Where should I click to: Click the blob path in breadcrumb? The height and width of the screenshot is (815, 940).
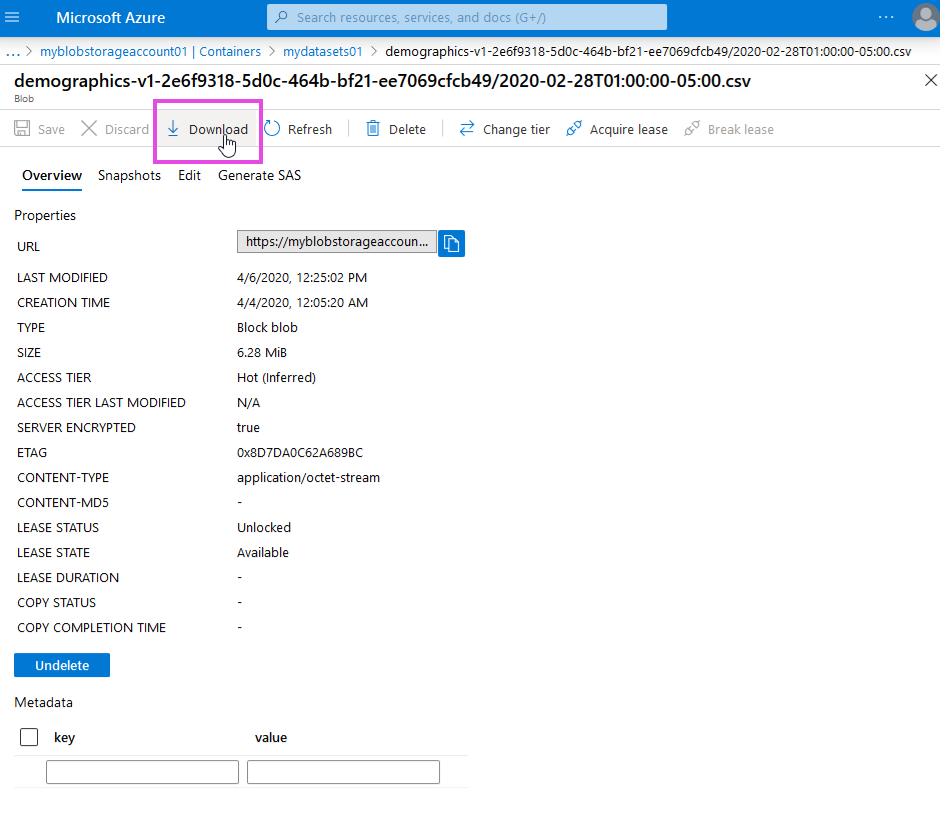point(648,52)
